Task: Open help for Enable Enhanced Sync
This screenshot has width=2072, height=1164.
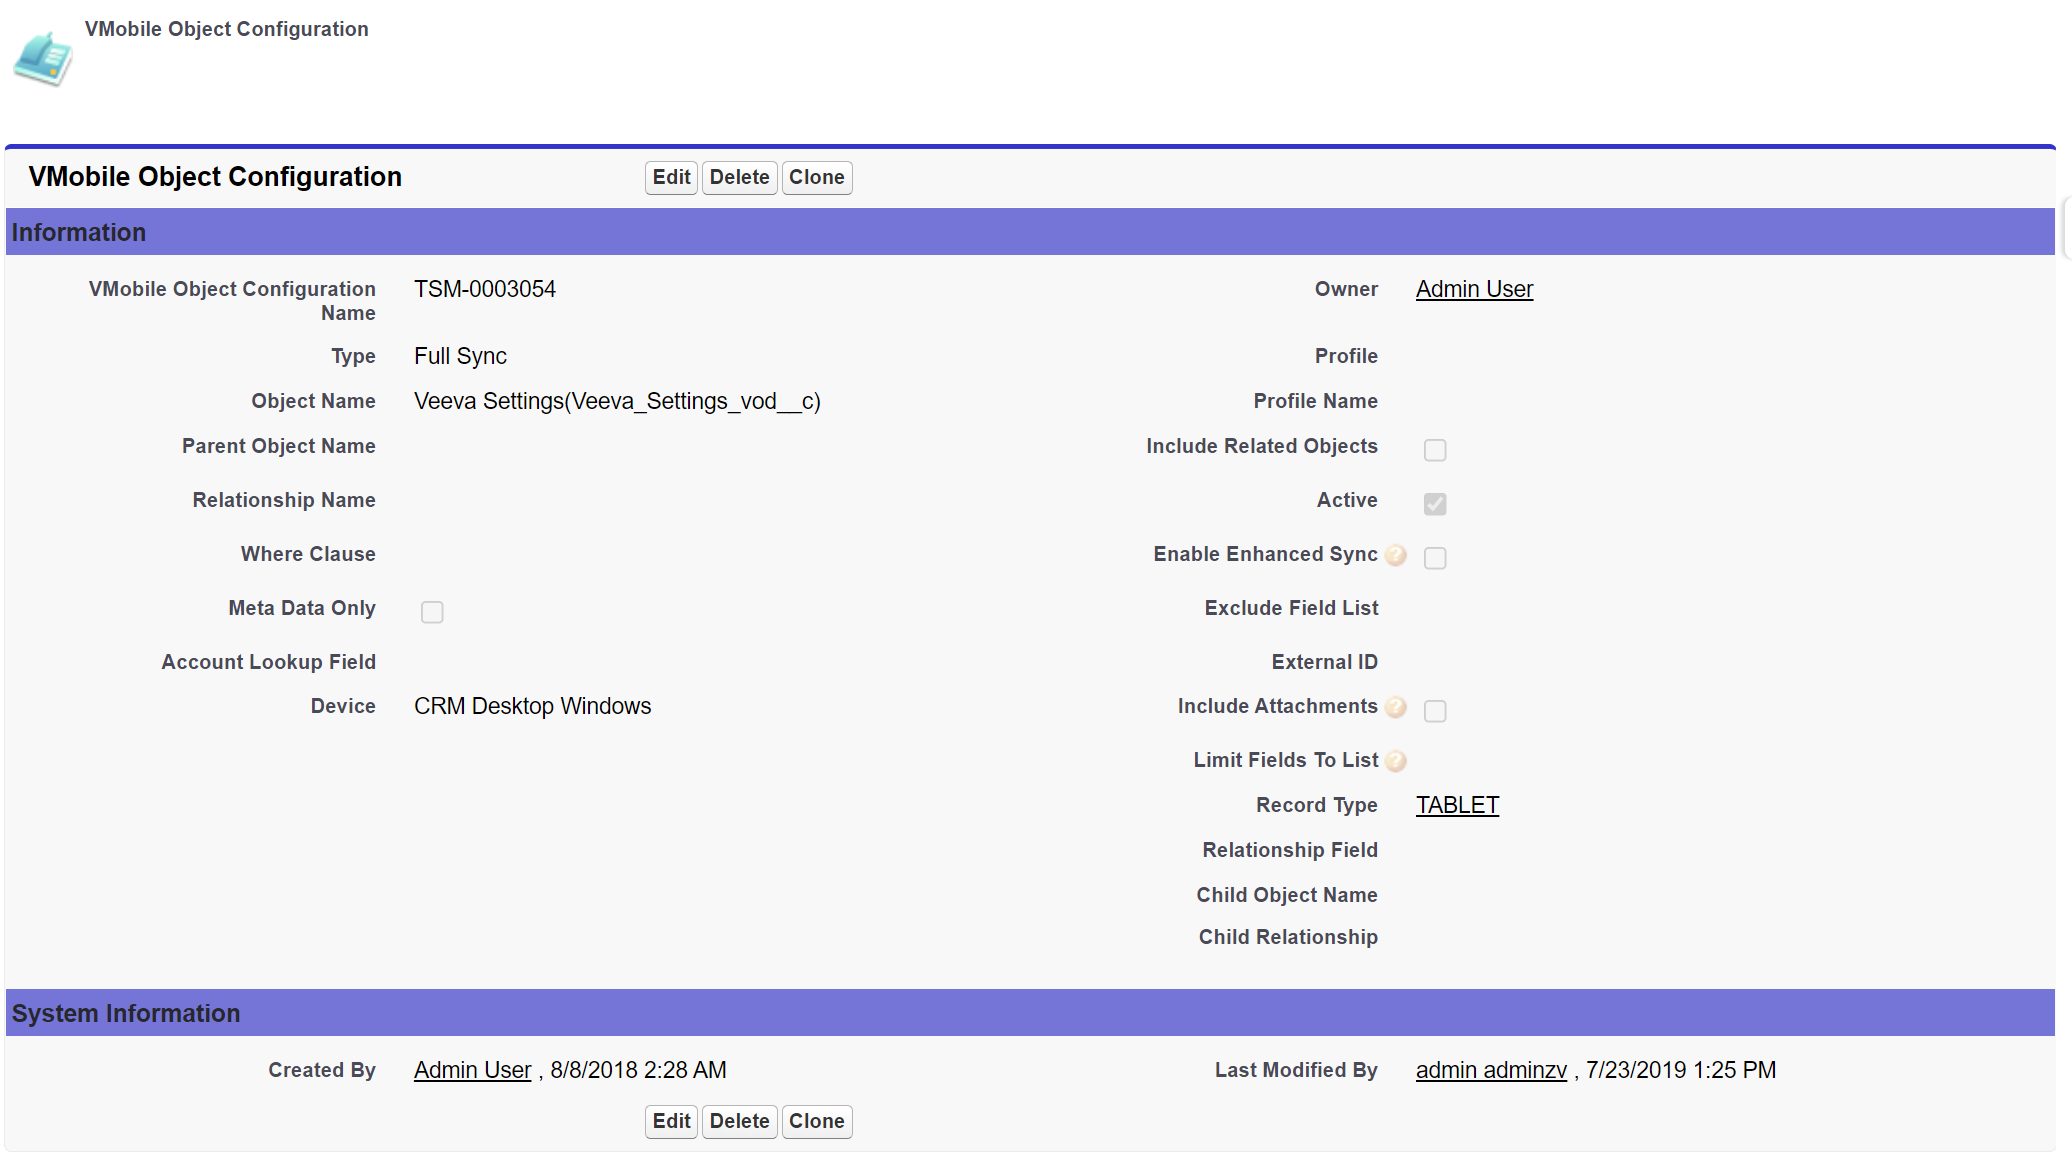Action: tap(1396, 556)
